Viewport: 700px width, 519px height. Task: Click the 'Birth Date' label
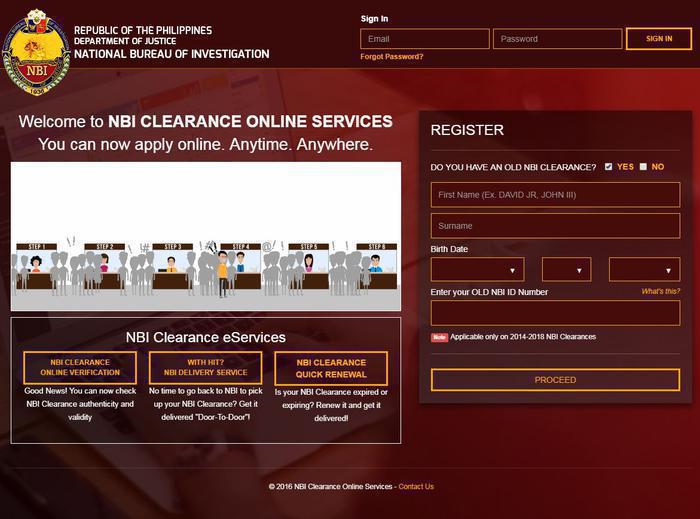pyautogui.click(x=449, y=249)
